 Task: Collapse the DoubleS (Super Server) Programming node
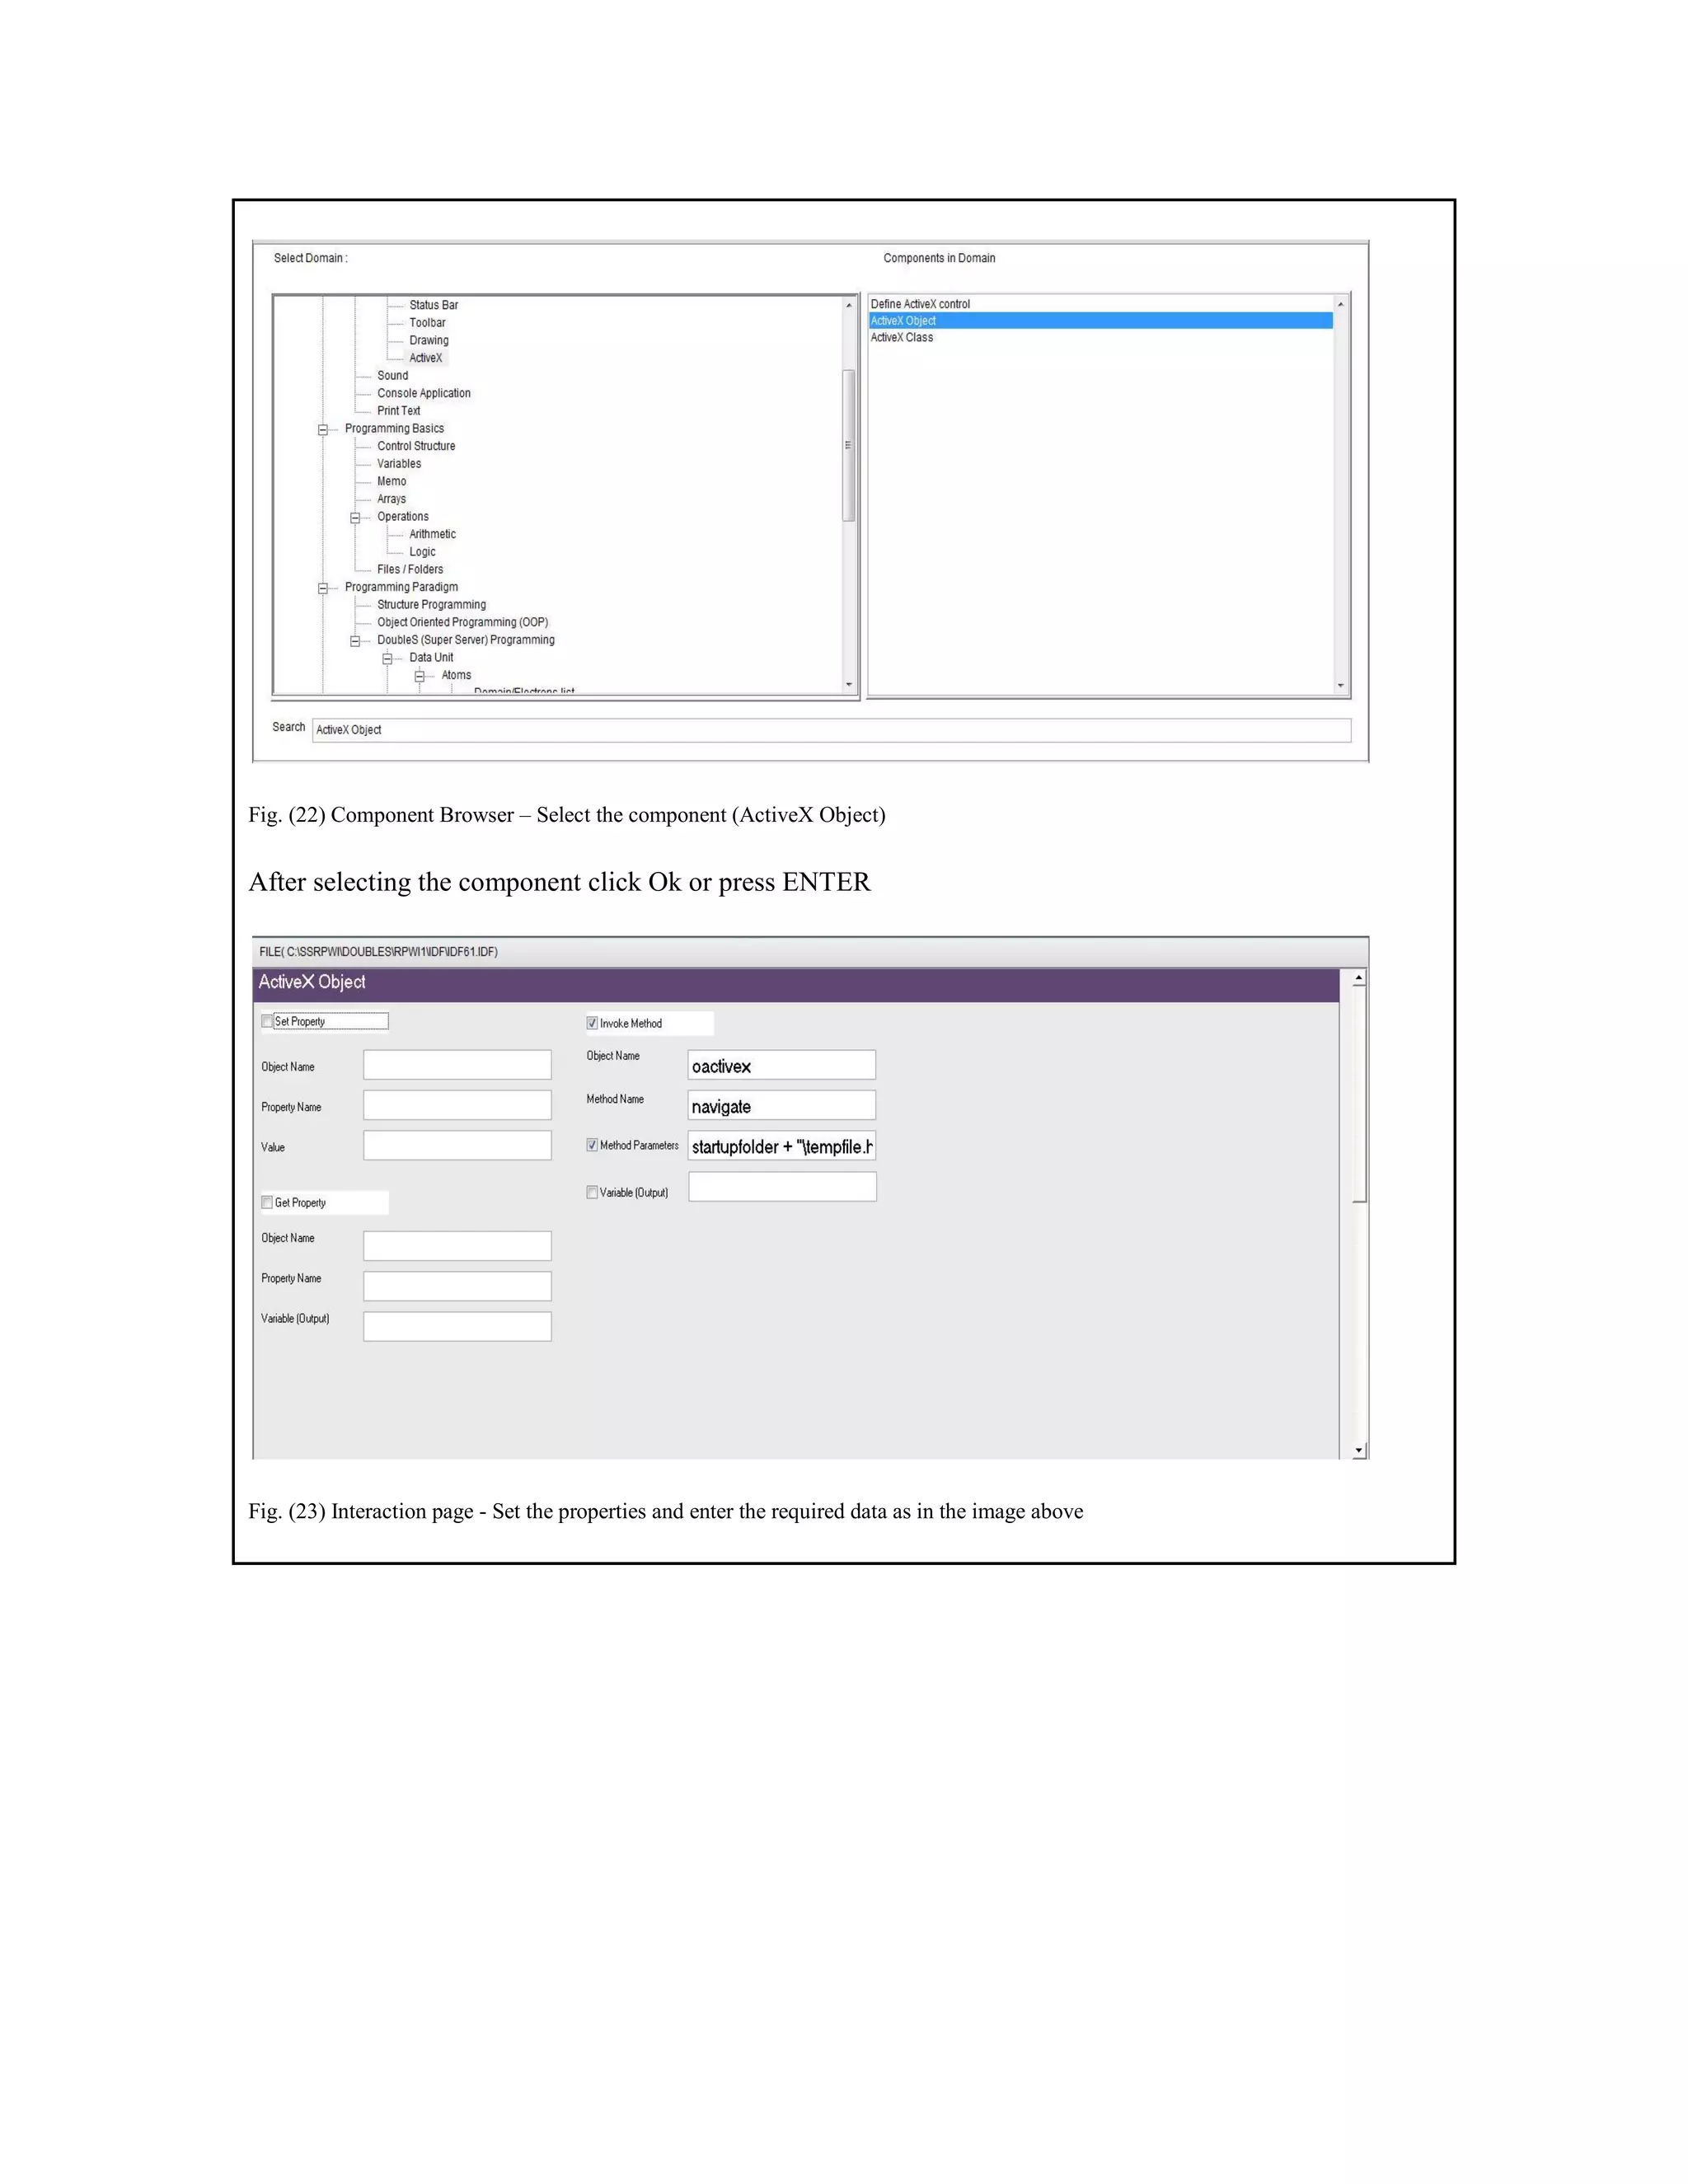click(355, 641)
